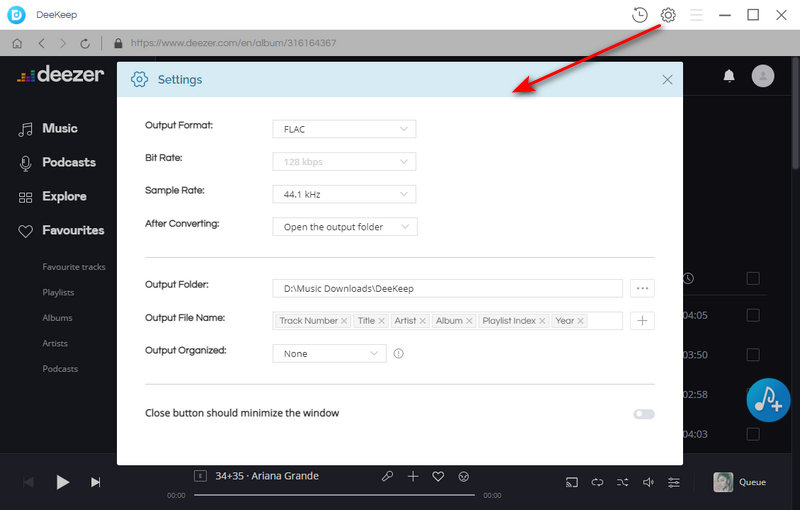800x510 pixels.
Task: Remove the Playlist Index tag
Action: [x=542, y=321]
